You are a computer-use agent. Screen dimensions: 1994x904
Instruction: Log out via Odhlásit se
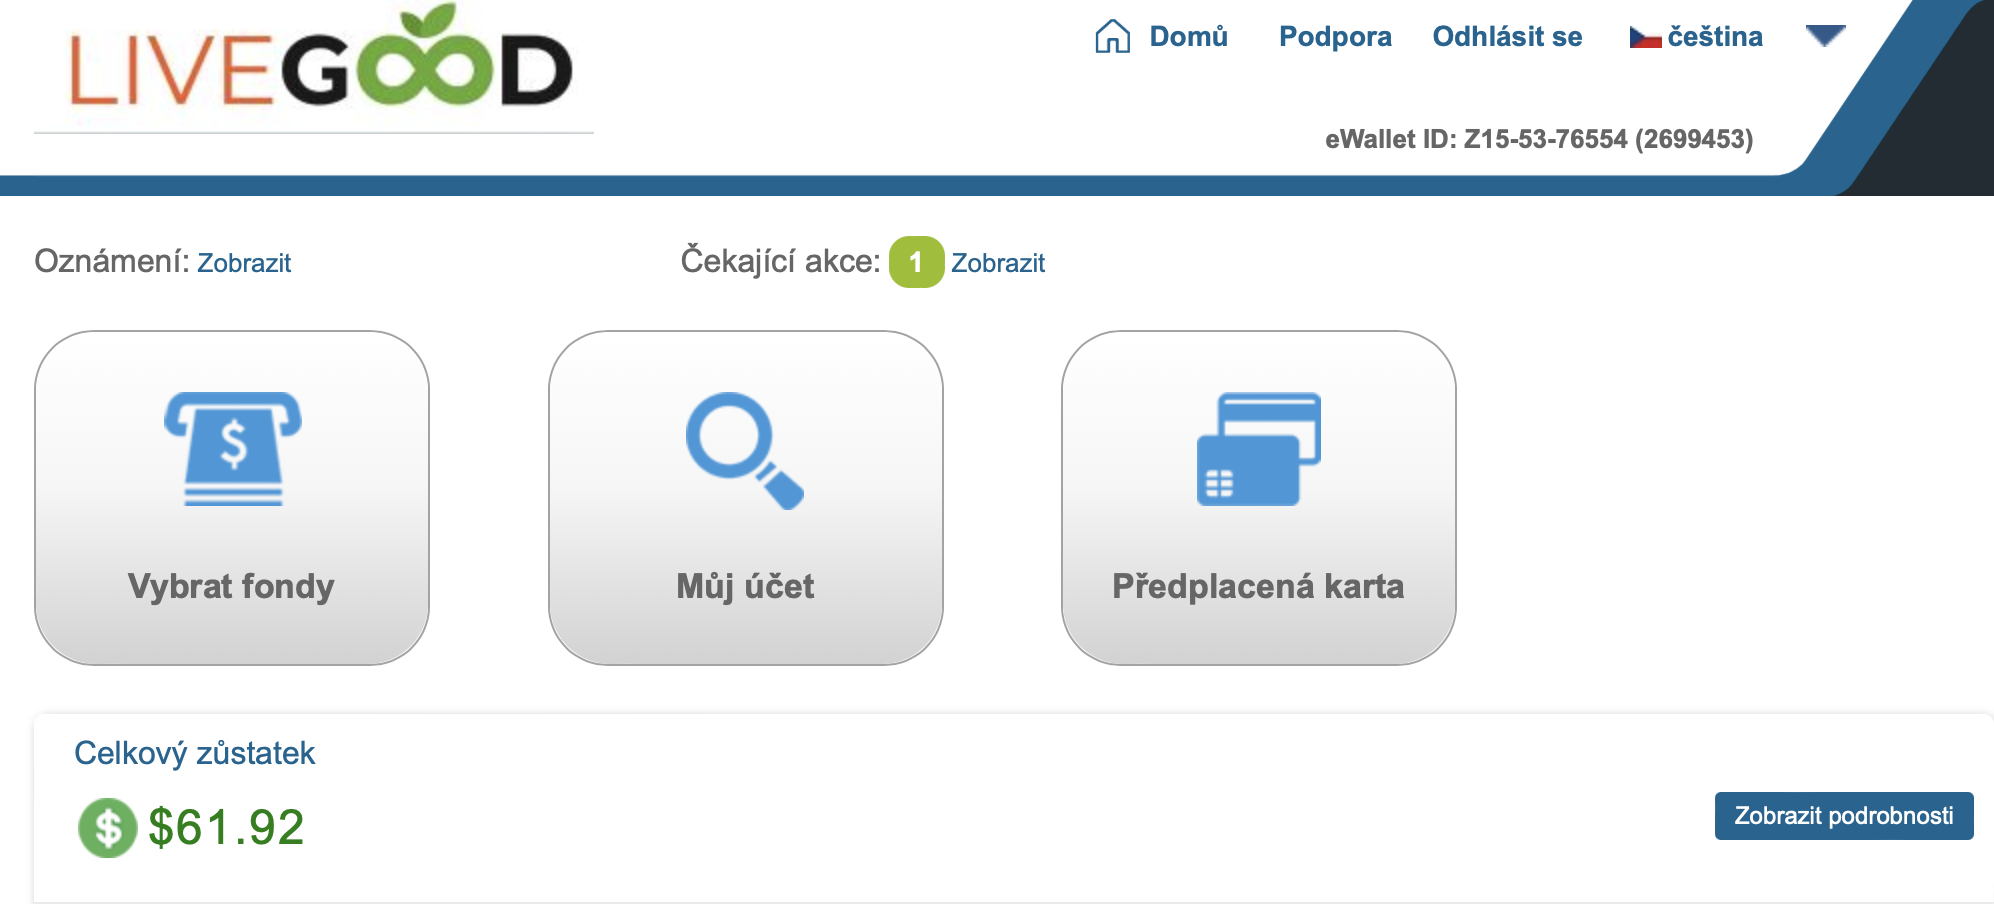click(x=1507, y=37)
